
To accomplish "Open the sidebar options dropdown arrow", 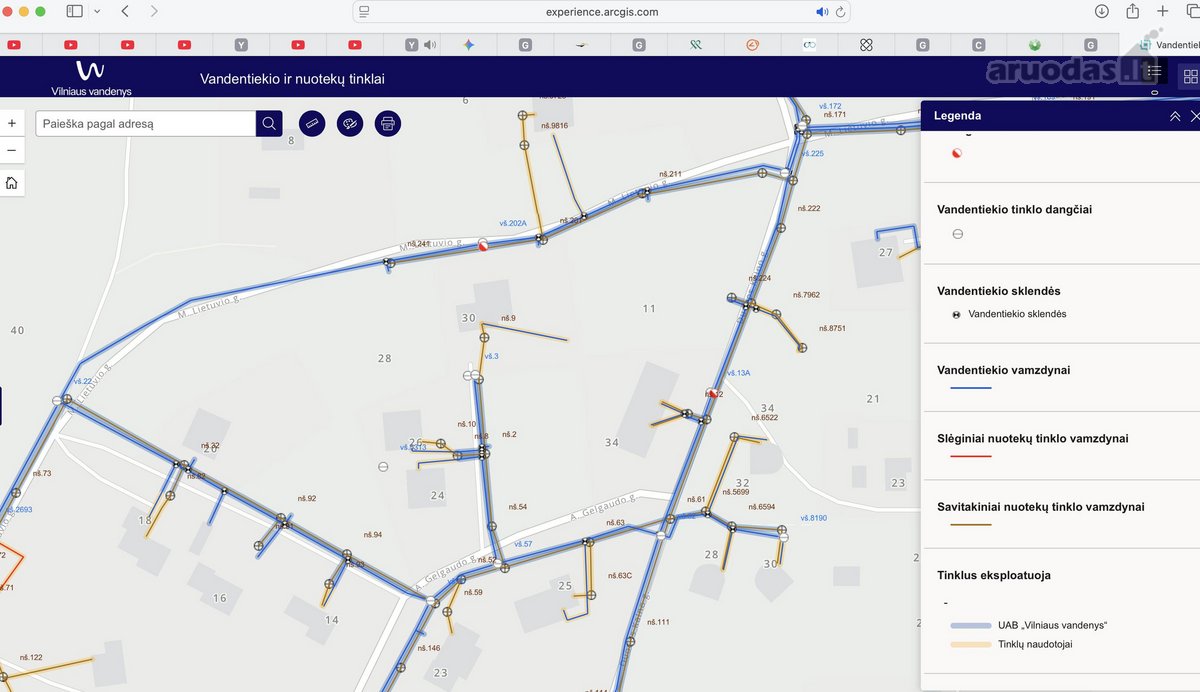I will [x=97, y=11].
